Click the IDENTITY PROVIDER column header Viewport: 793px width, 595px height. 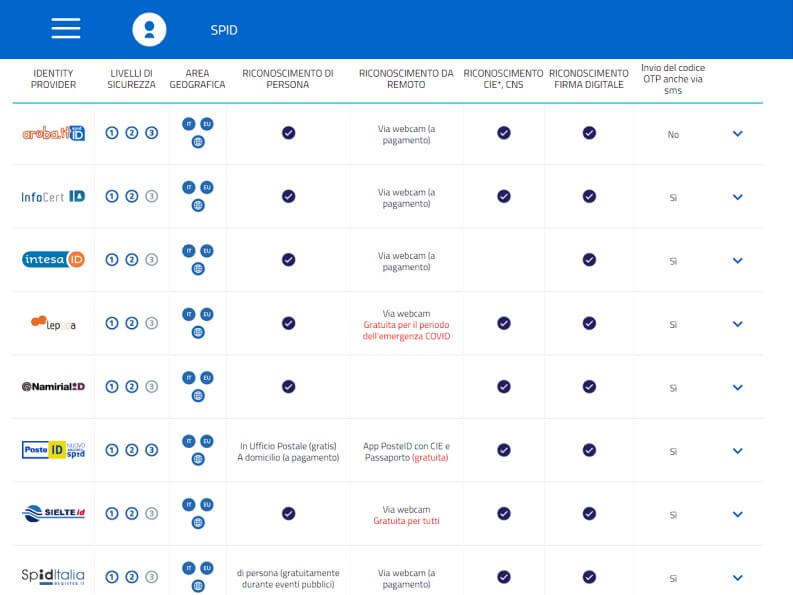(x=53, y=79)
